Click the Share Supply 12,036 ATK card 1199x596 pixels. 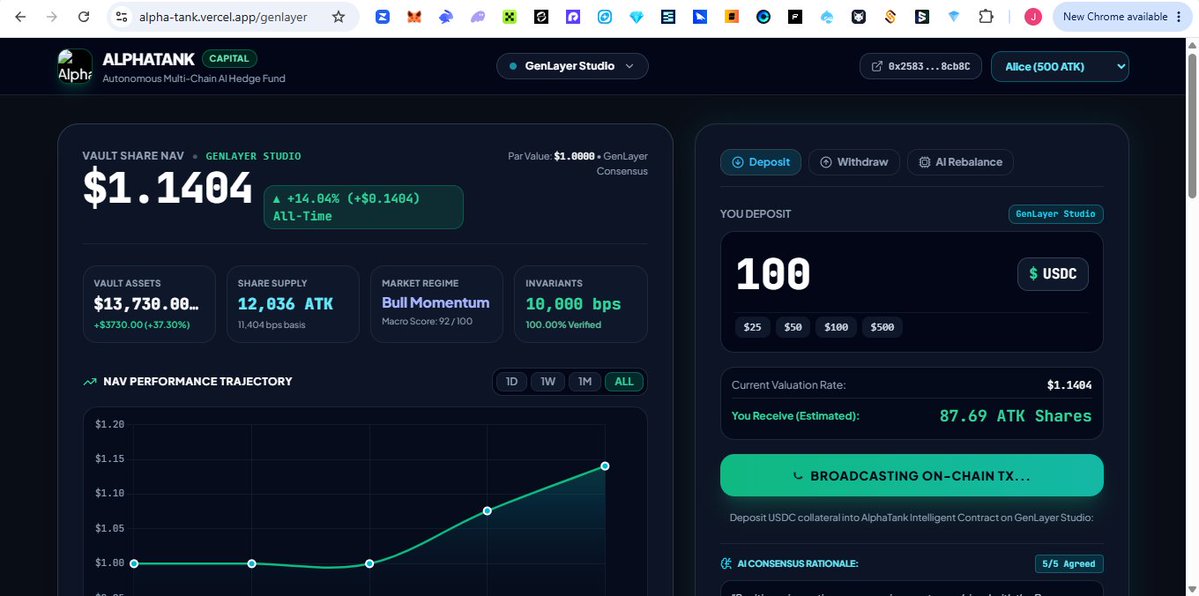point(293,304)
